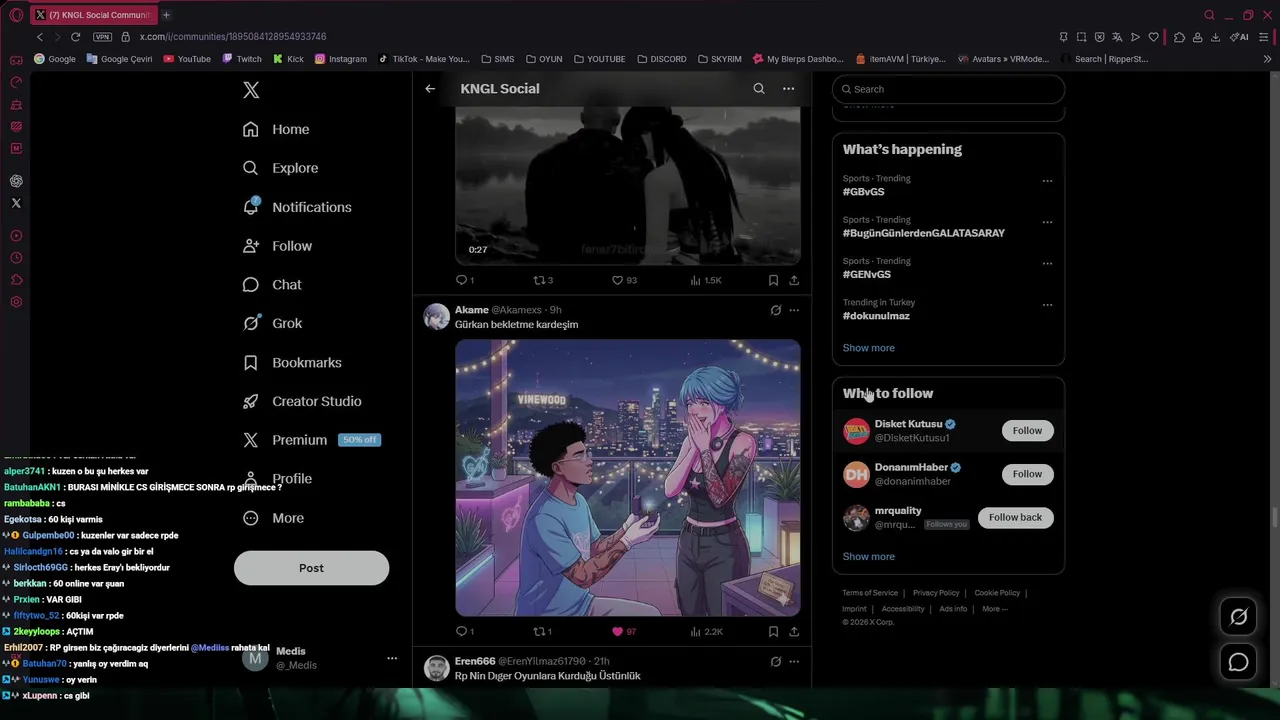Open the Explore page

[281, 168]
